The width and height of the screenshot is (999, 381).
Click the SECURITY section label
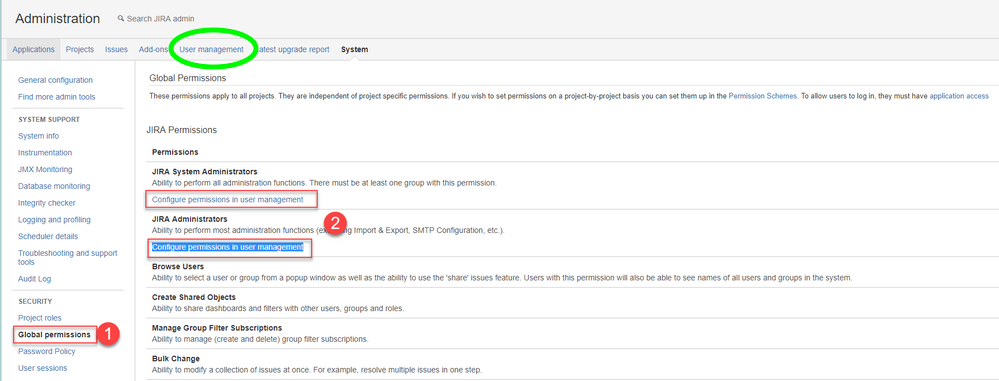tap(35, 301)
